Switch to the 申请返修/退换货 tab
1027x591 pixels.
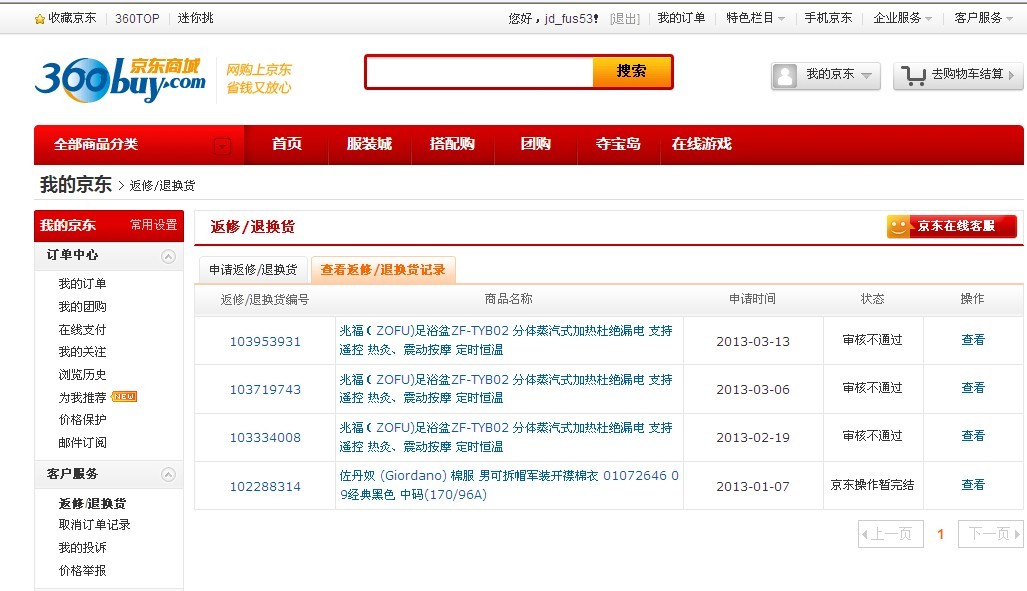pyautogui.click(x=251, y=269)
